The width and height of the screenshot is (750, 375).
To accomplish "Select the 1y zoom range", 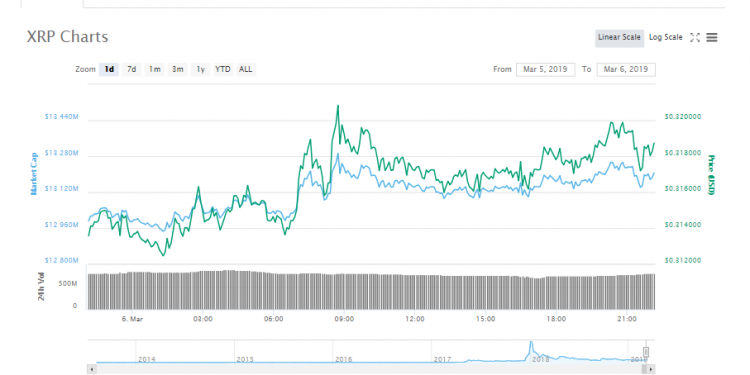I will 200,69.
